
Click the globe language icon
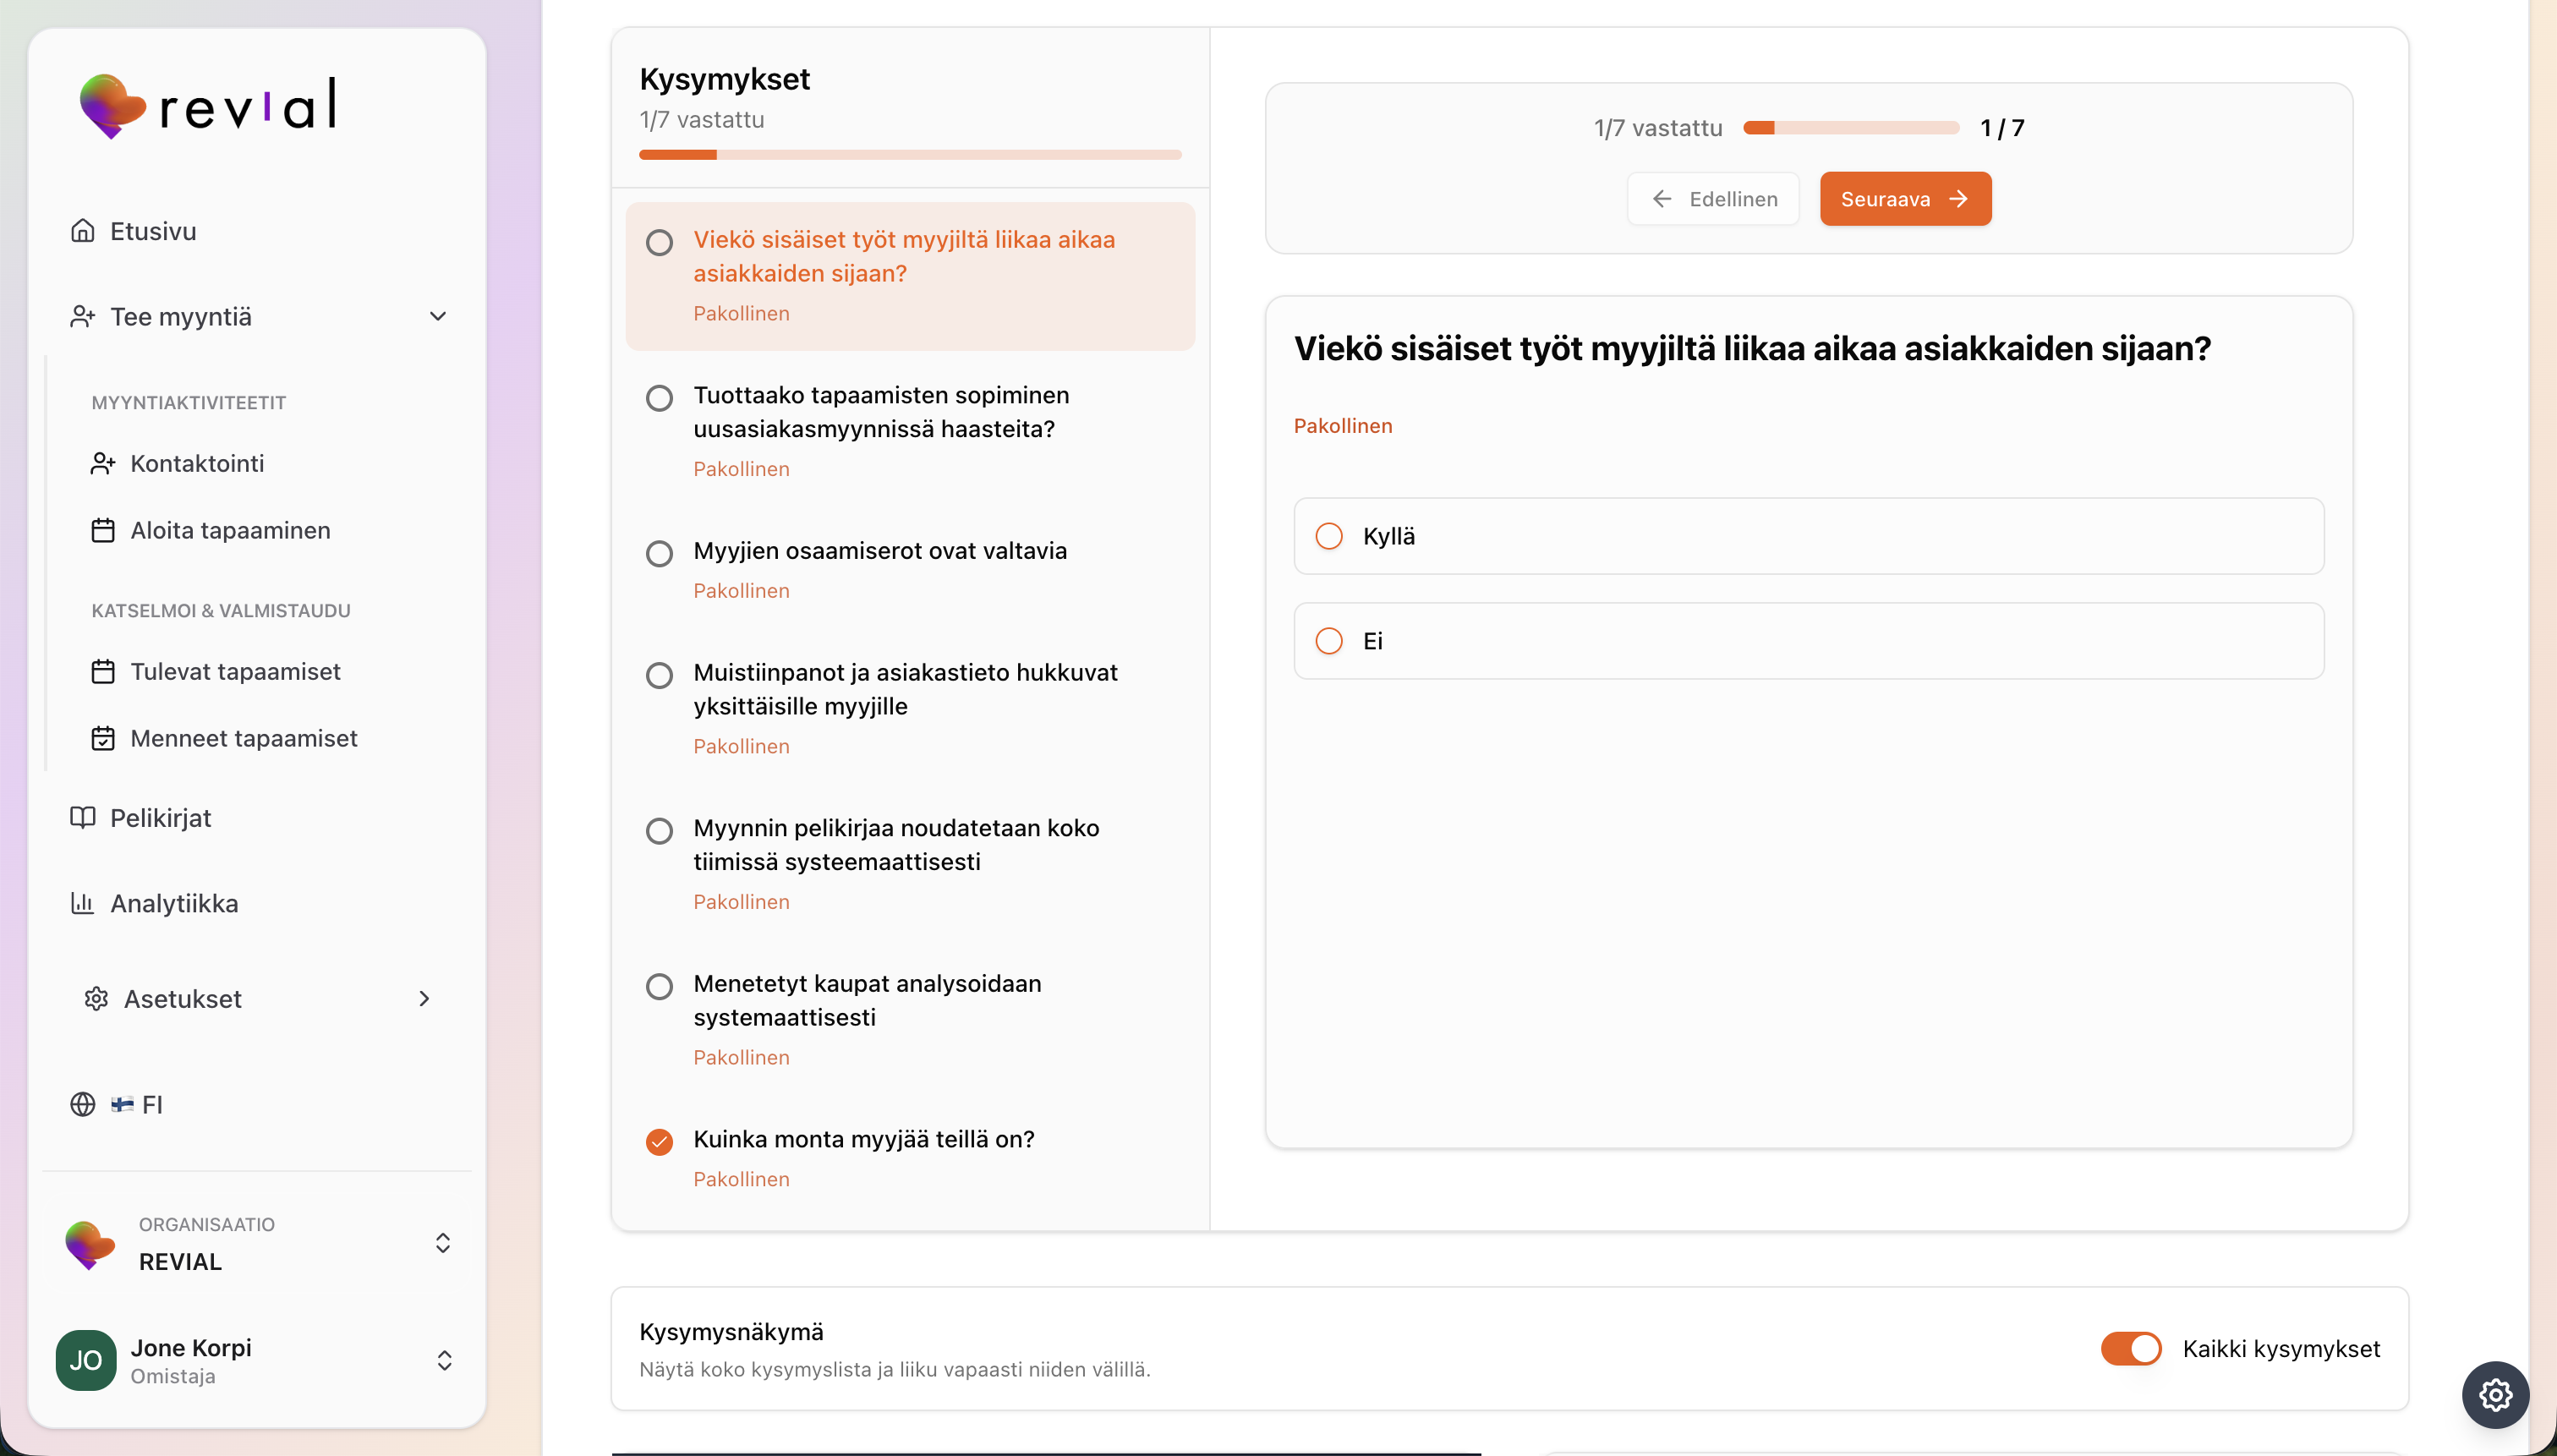coord(83,1105)
